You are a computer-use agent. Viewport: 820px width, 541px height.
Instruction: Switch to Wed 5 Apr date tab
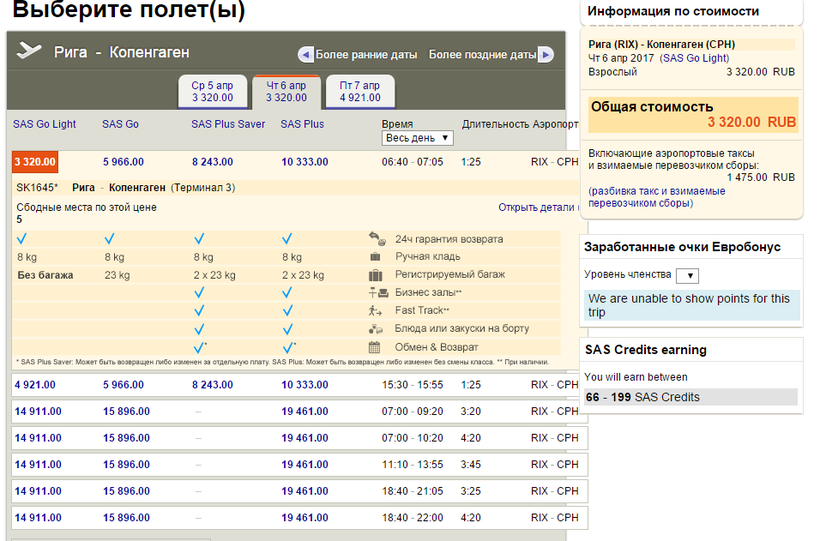click(212, 92)
